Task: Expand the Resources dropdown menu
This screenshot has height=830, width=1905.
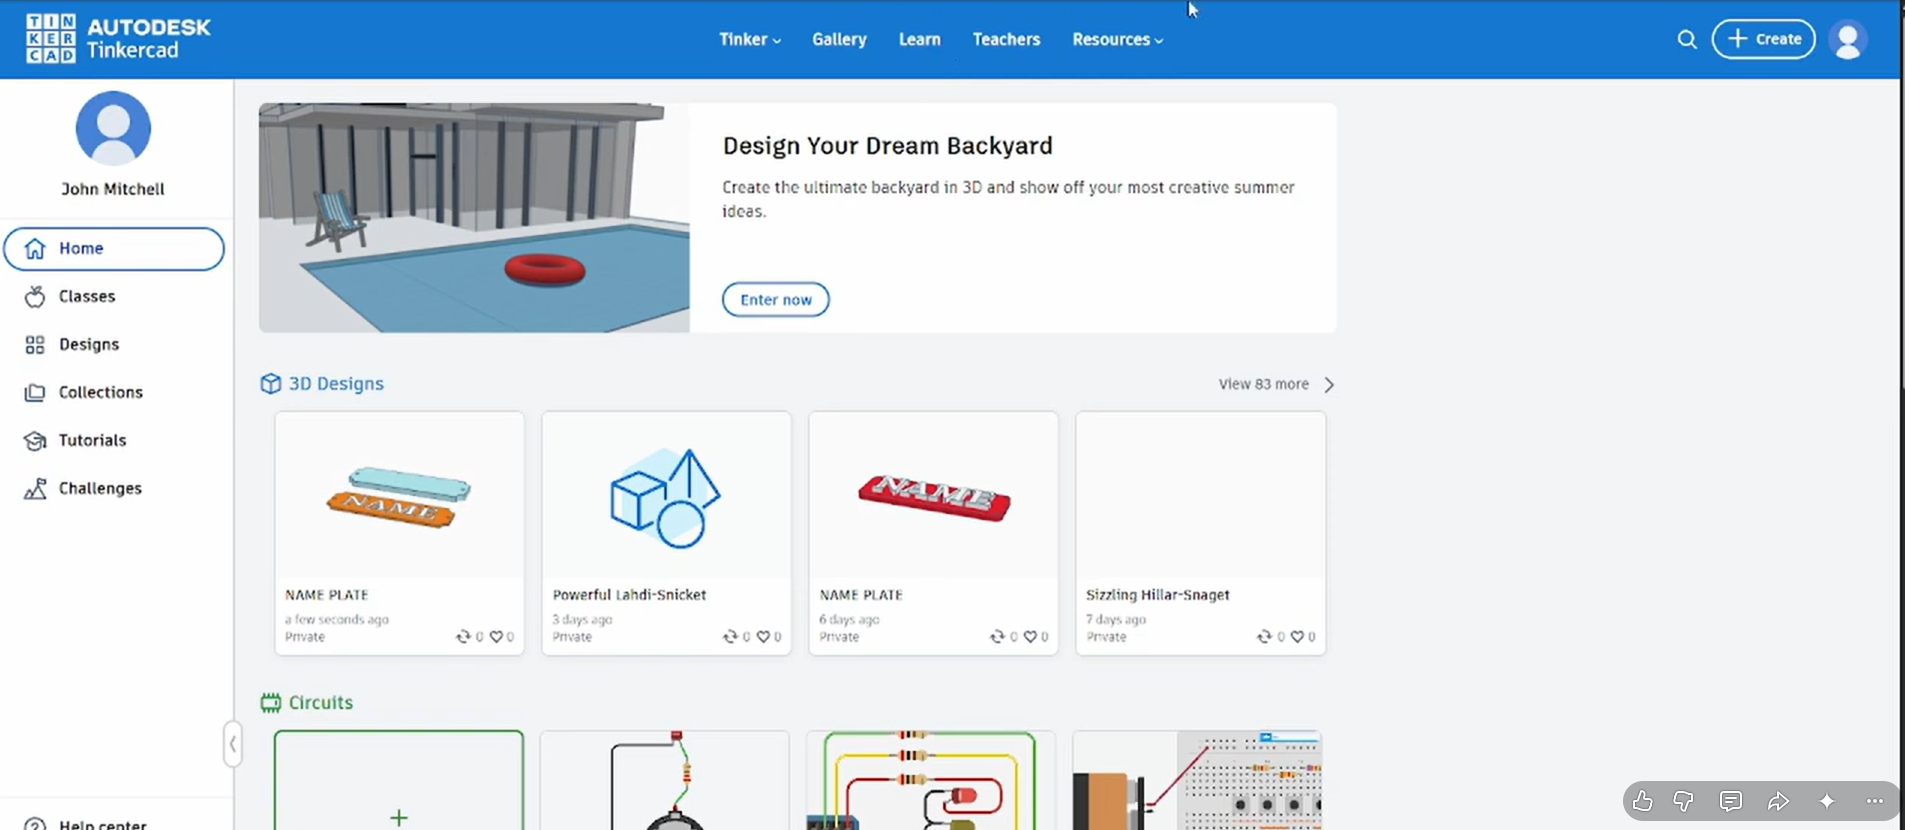Action: [1117, 40]
